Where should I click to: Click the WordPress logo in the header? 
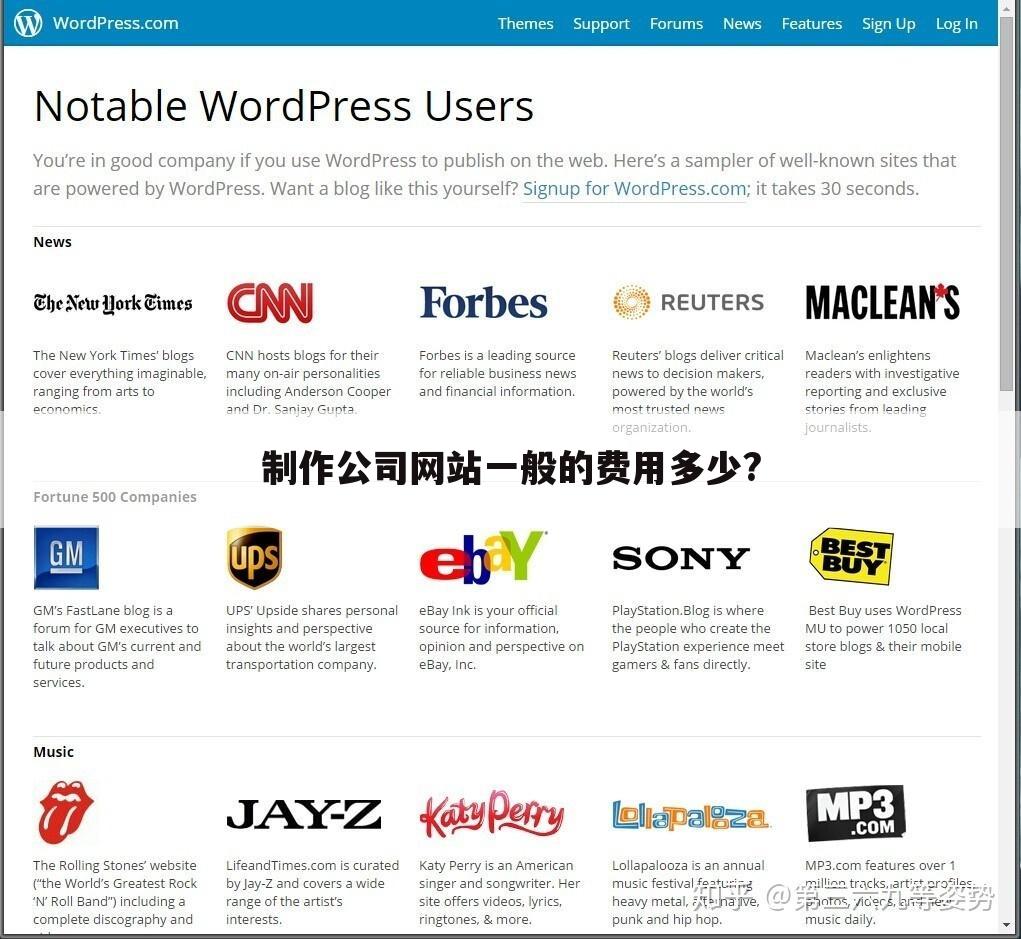[x=27, y=22]
